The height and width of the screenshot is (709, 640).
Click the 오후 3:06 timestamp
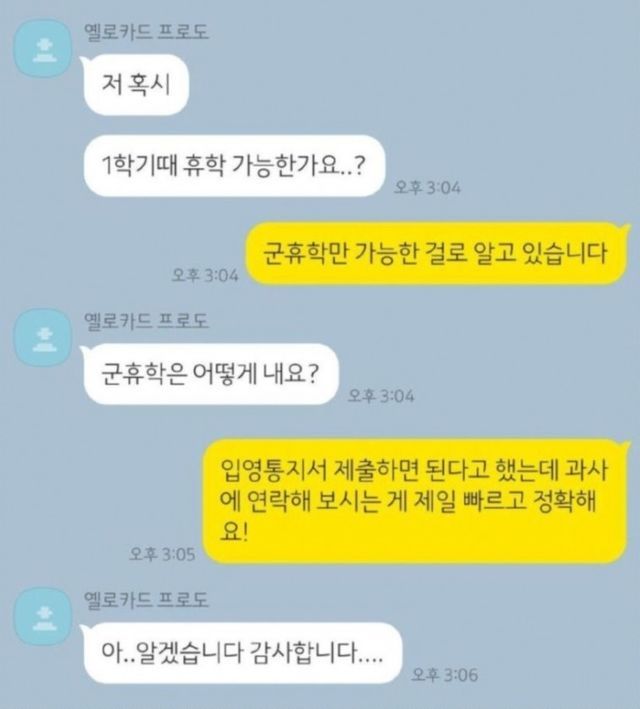click(x=445, y=675)
